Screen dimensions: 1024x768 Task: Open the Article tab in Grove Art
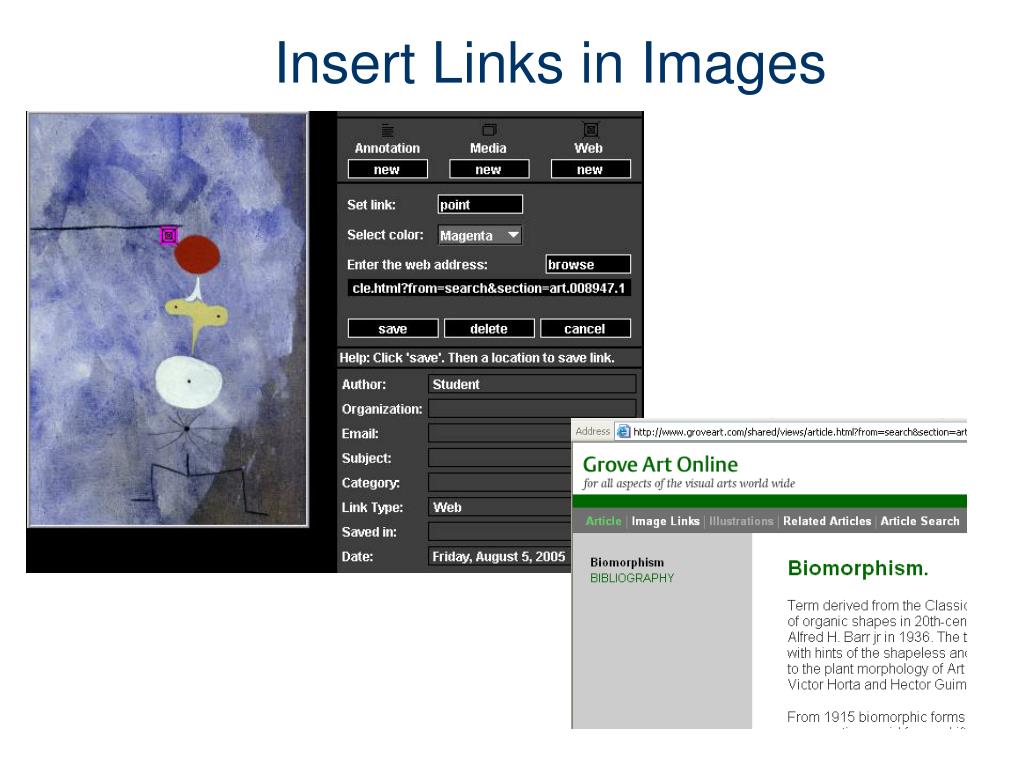click(x=603, y=521)
